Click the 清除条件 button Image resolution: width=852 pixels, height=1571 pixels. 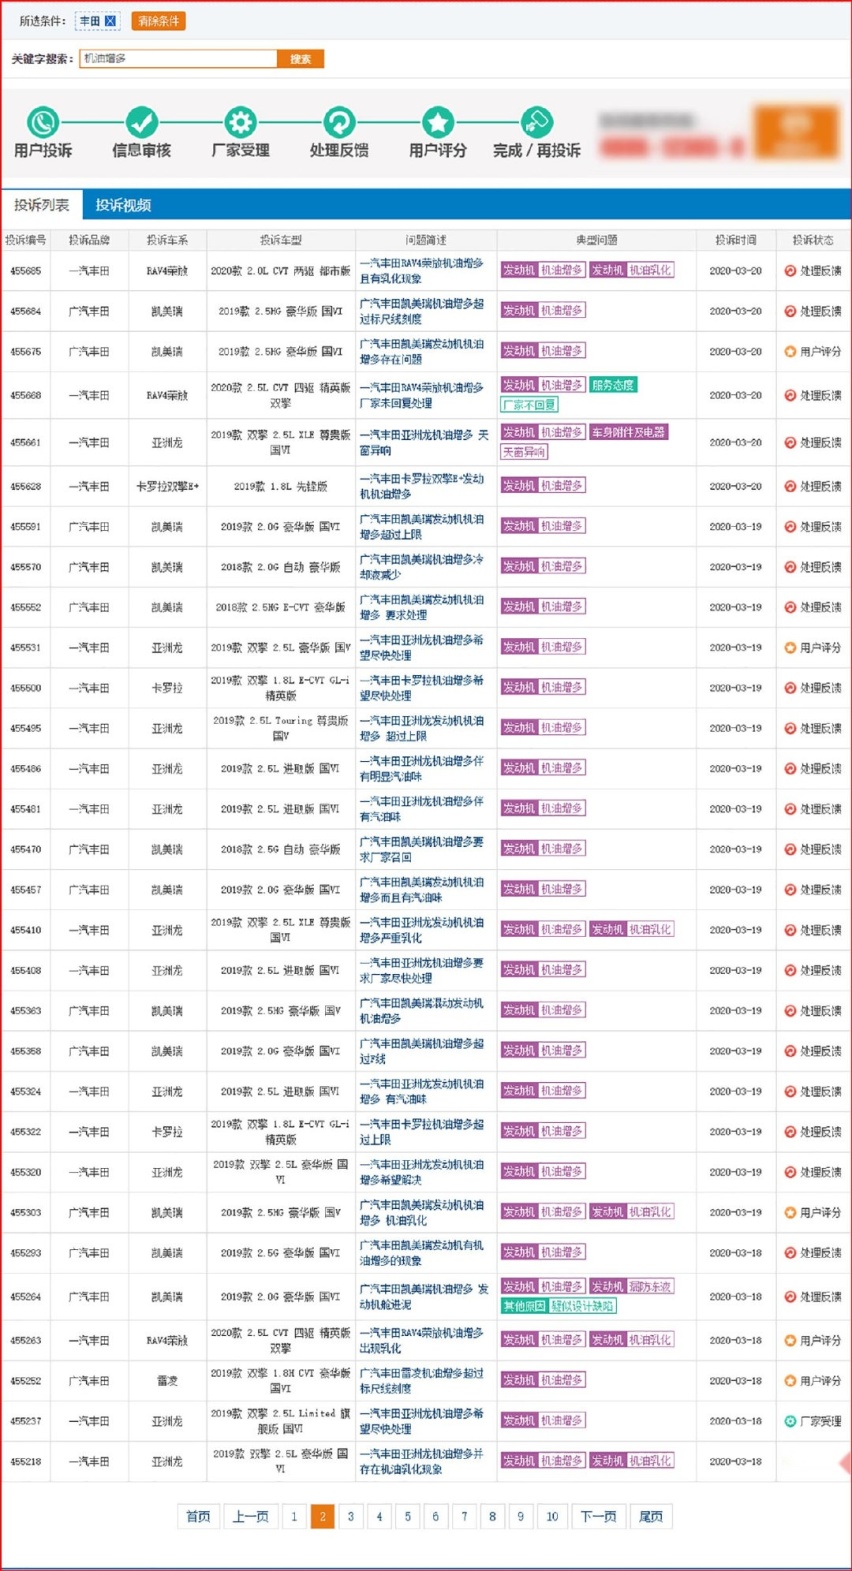point(158,21)
